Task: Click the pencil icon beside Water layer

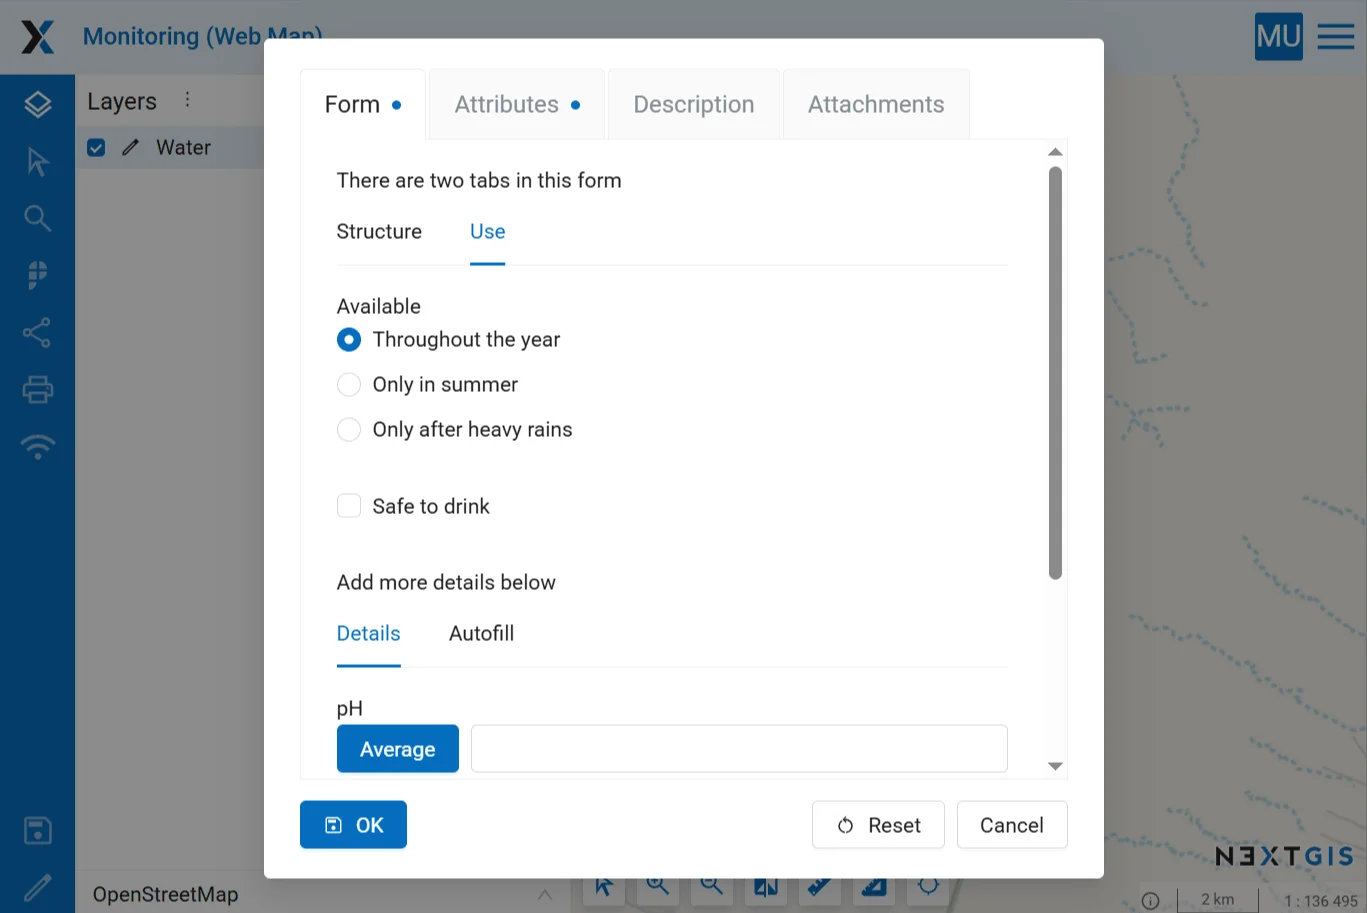Action: 130,147
